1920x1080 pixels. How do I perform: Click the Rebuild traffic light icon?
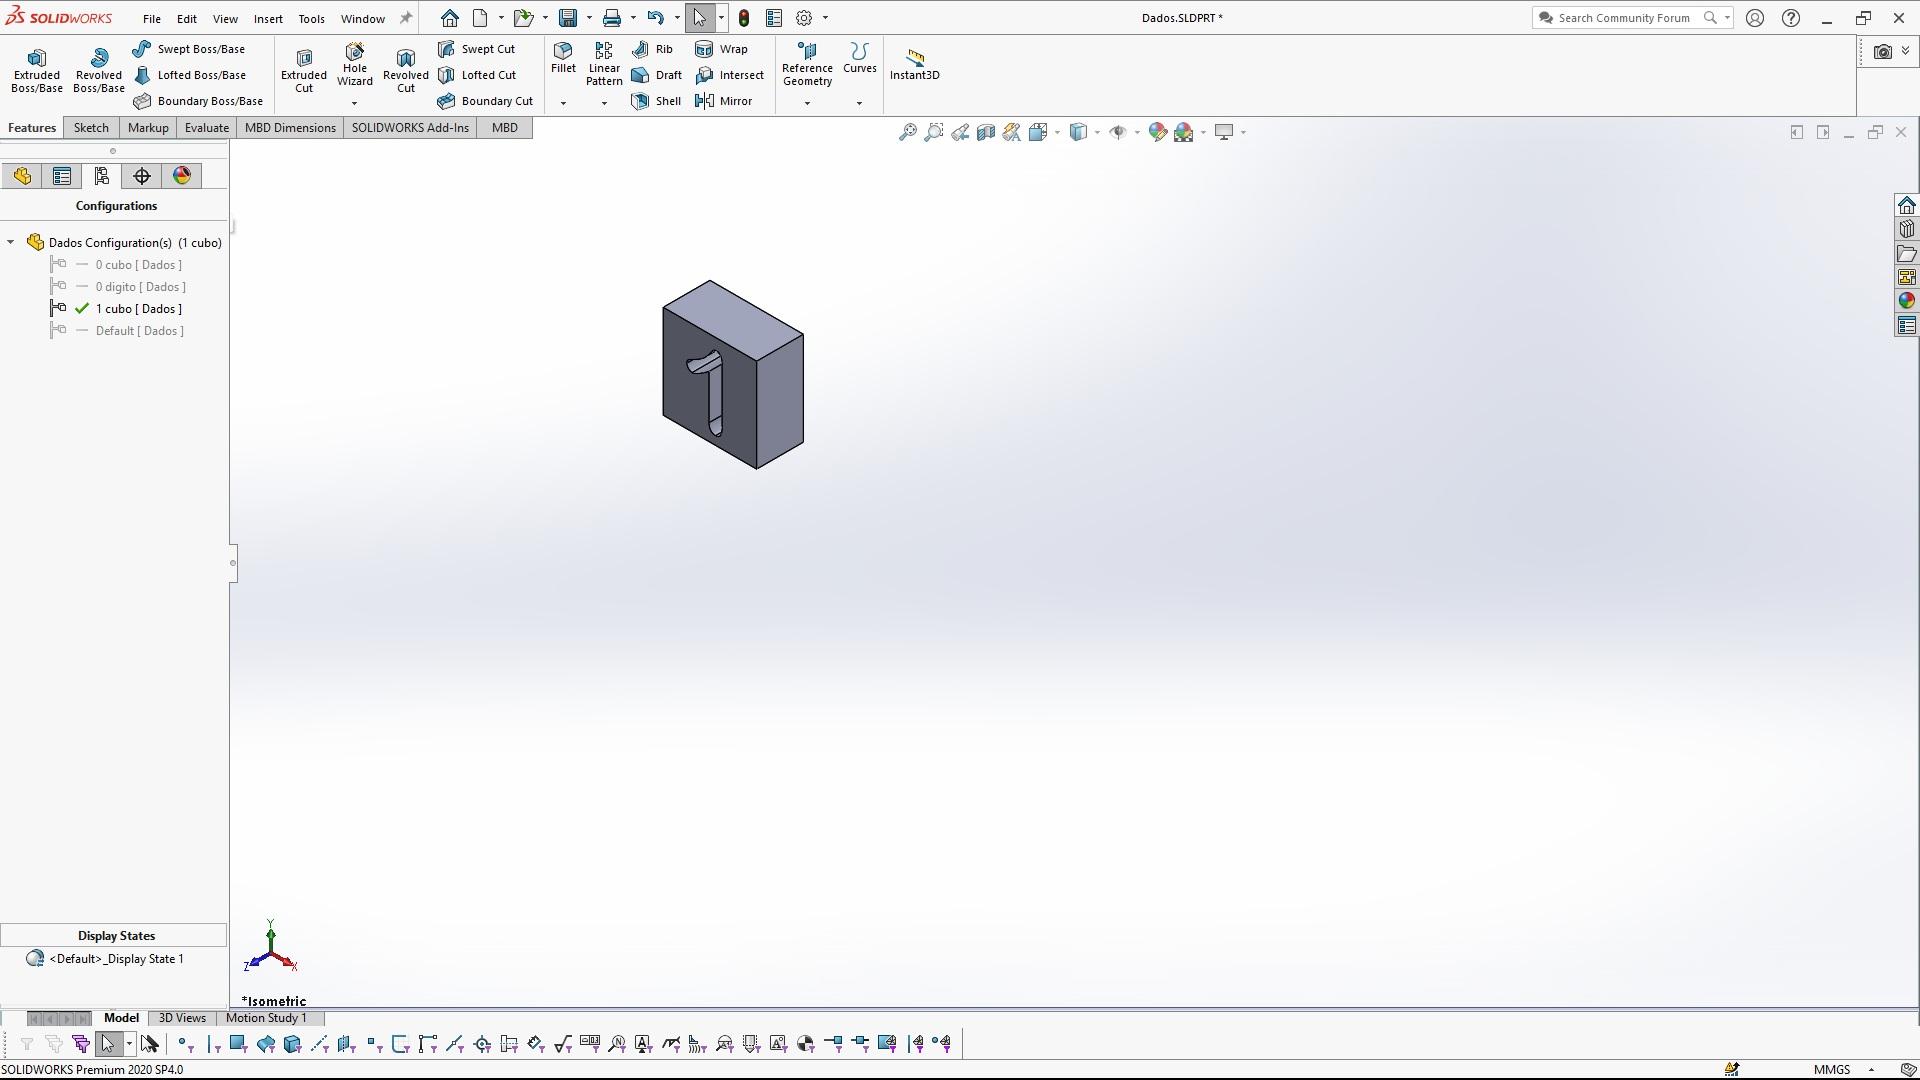tap(744, 18)
